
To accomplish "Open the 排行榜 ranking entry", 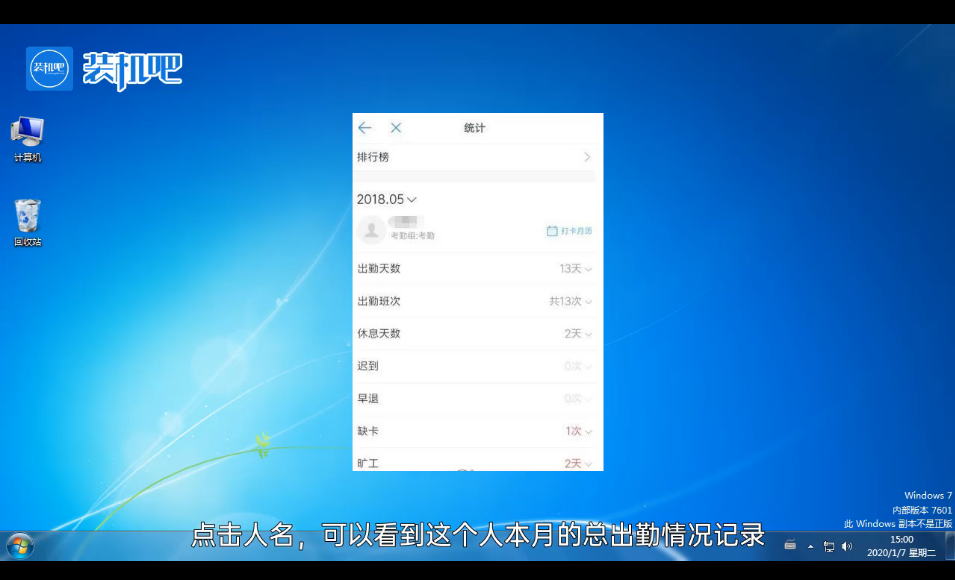I will (476, 157).
